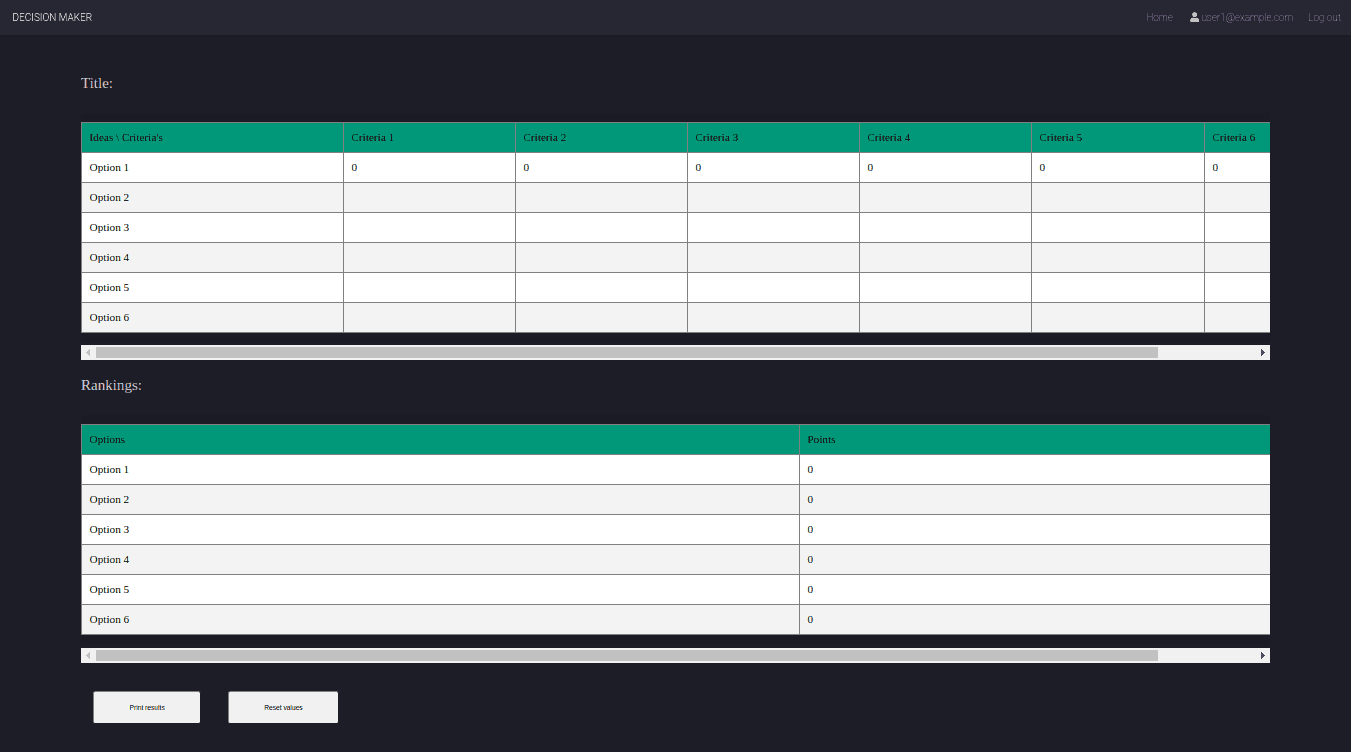Screen dimensions: 1351x752
Task: Select the Criteria 5 column header
Action: (1117, 137)
